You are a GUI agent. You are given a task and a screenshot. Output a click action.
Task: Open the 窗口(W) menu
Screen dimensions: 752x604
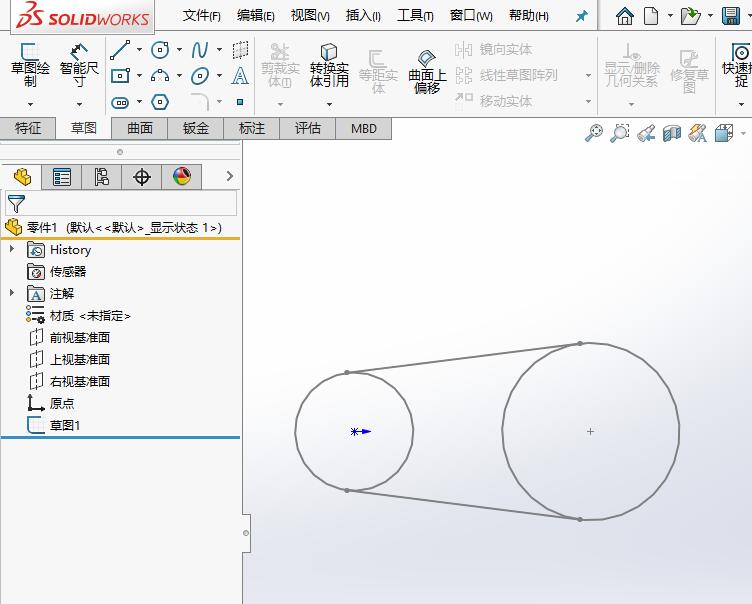pyautogui.click(x=471, y=16)
